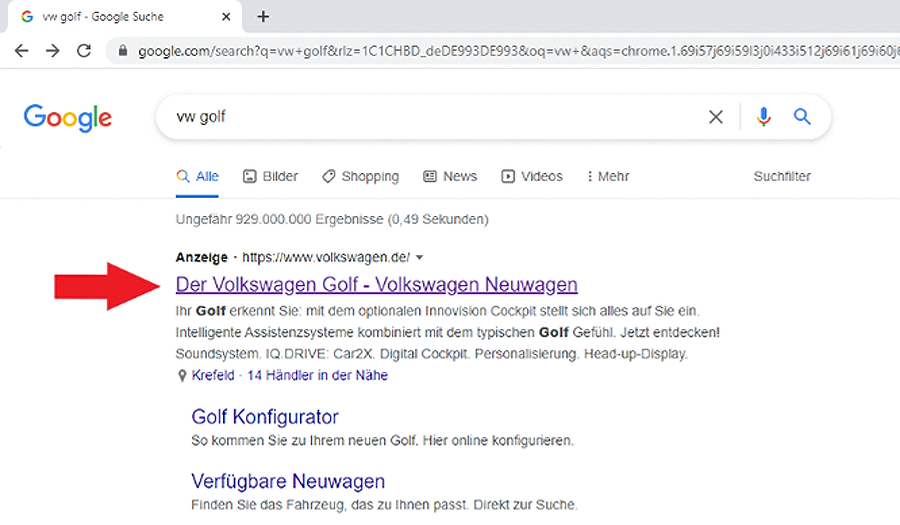Switch to the Bilder tab

270,177
